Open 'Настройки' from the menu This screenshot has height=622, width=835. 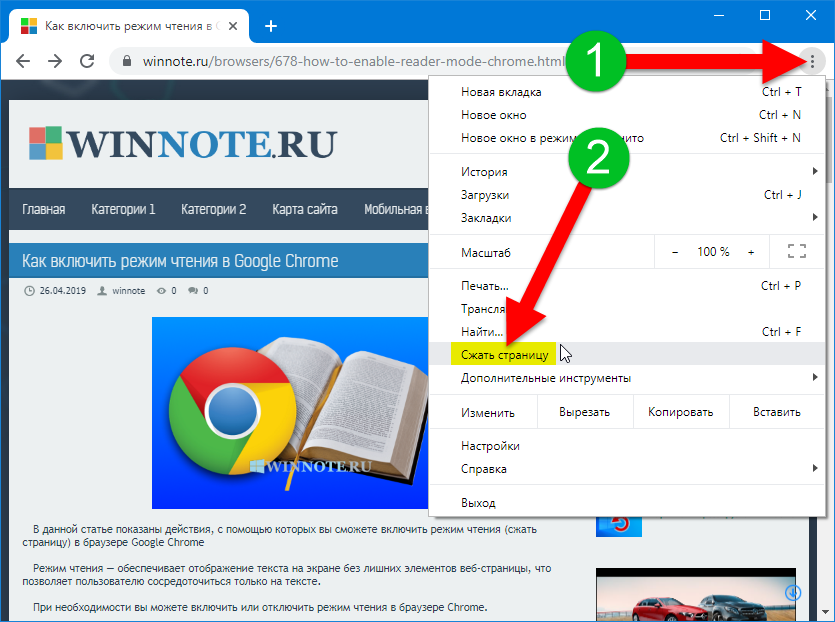point(627,446)
